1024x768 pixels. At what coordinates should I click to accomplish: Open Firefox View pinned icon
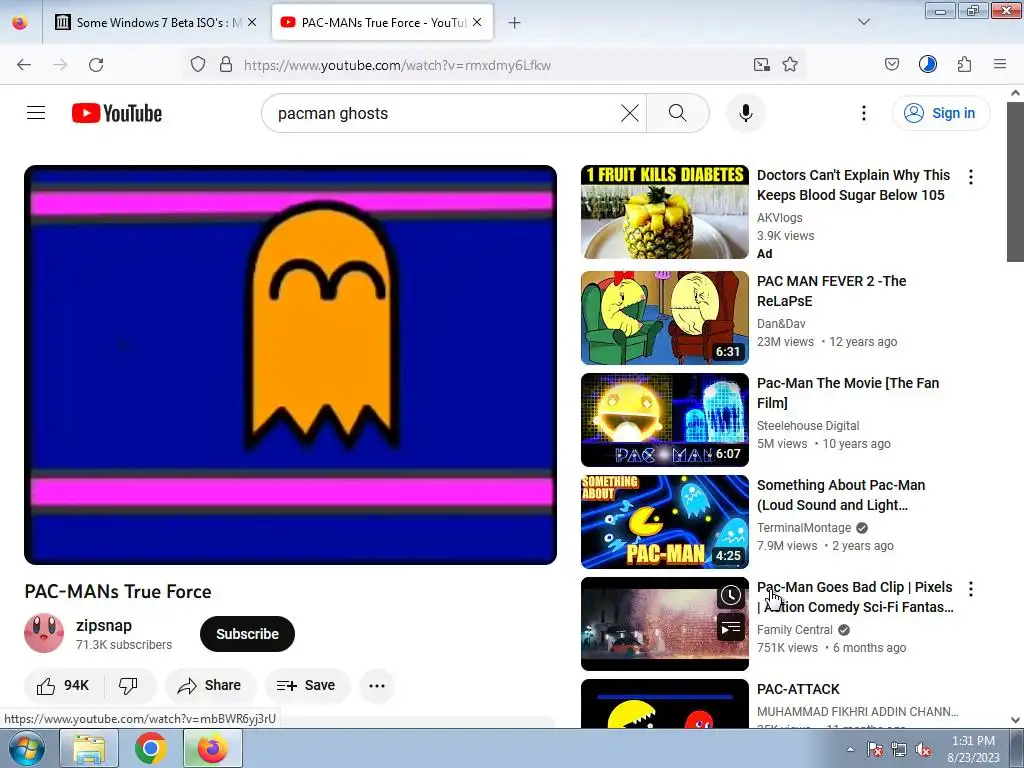click(x=20, y=23)
